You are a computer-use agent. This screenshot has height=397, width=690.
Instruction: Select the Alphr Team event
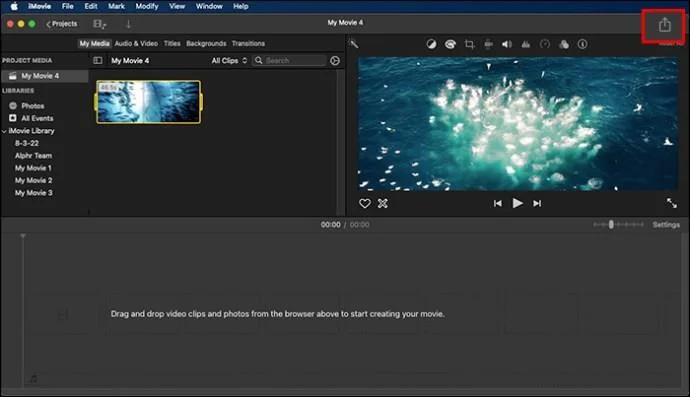coord(33,156)
